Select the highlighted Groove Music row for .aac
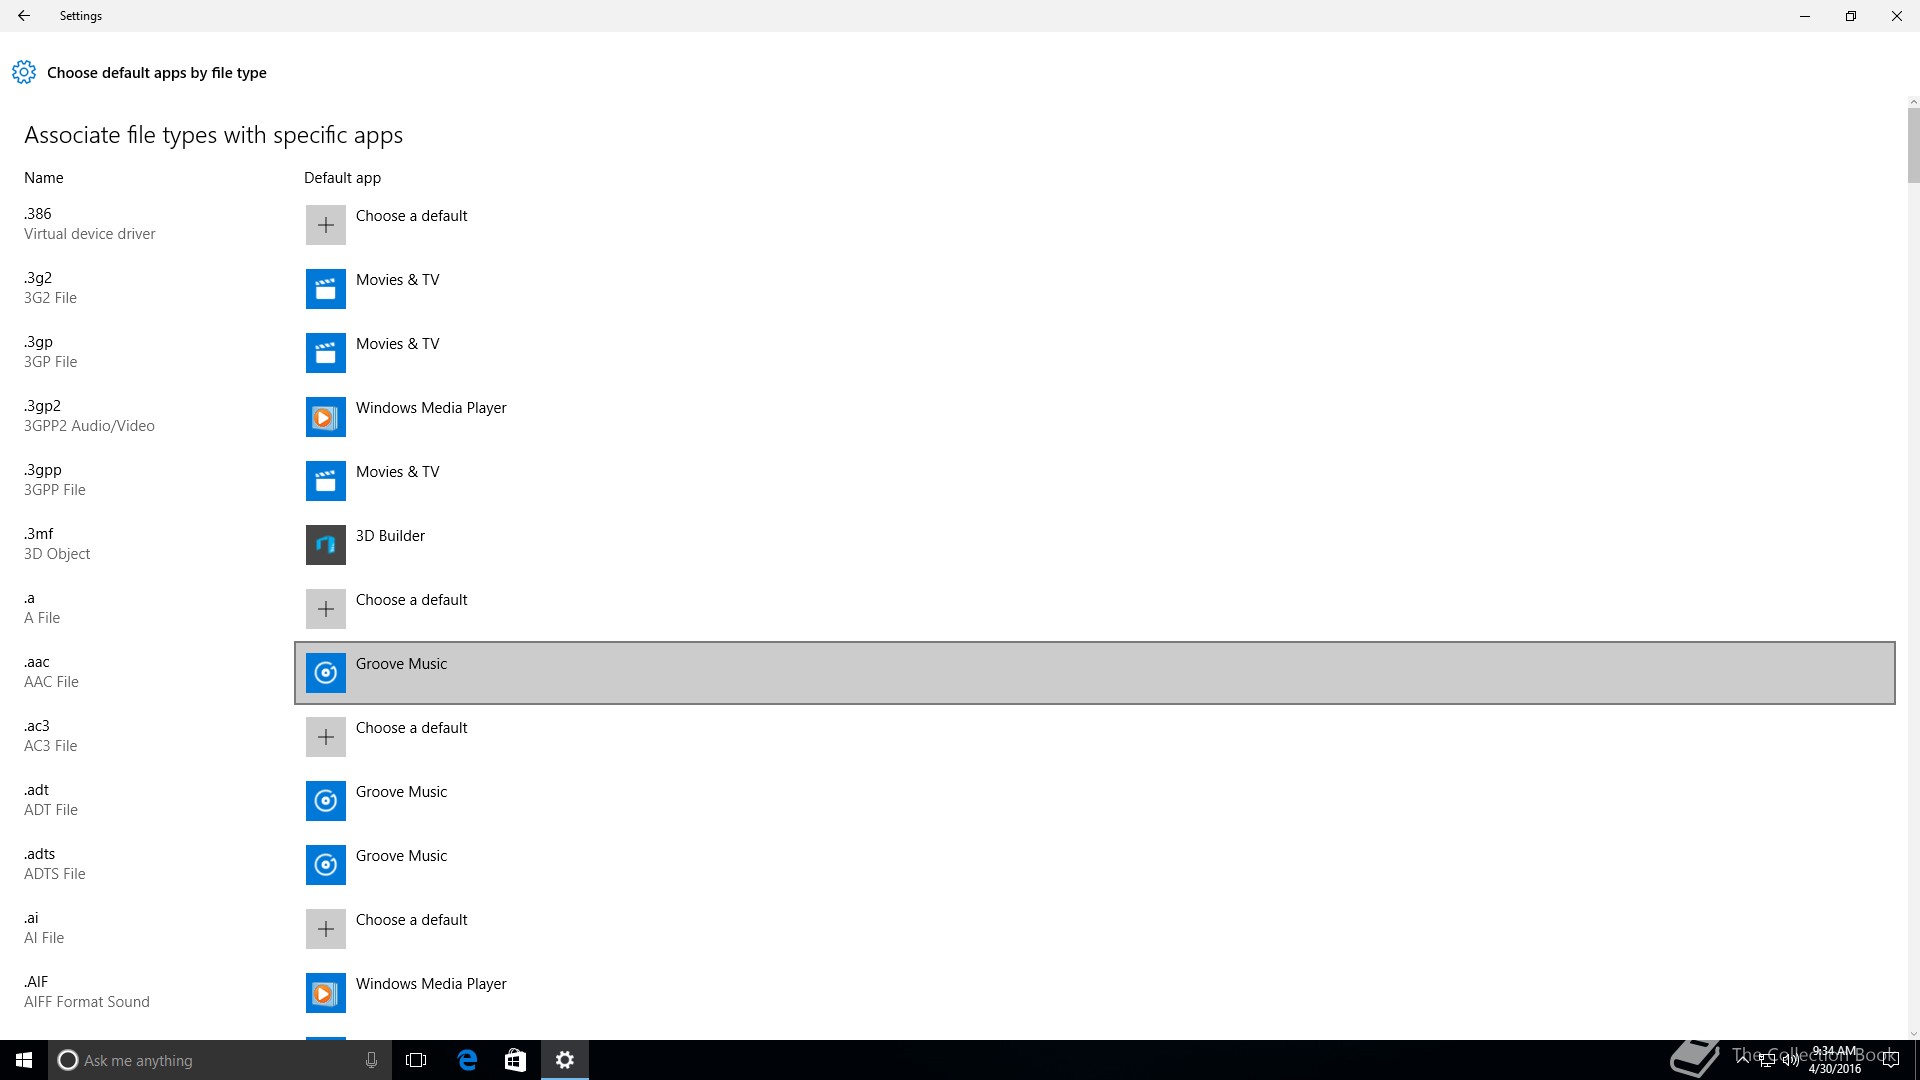This screenshot has width=1920, height=1080. tap(1095, 673)
